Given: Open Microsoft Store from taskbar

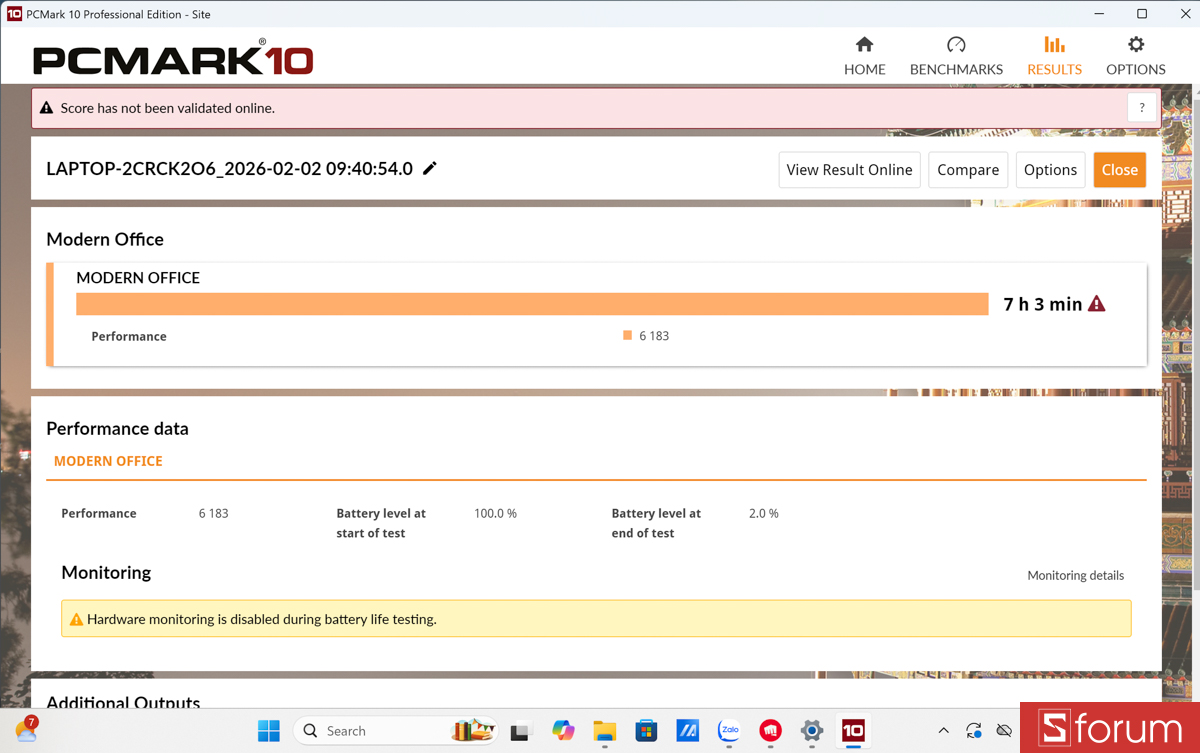Looking at the screenshot, I should click(646, 731).
